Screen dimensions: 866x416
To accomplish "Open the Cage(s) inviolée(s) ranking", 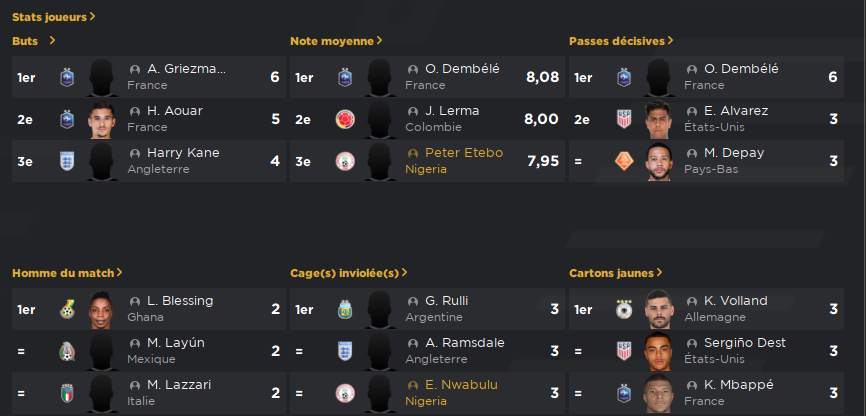I will (349, 273).
